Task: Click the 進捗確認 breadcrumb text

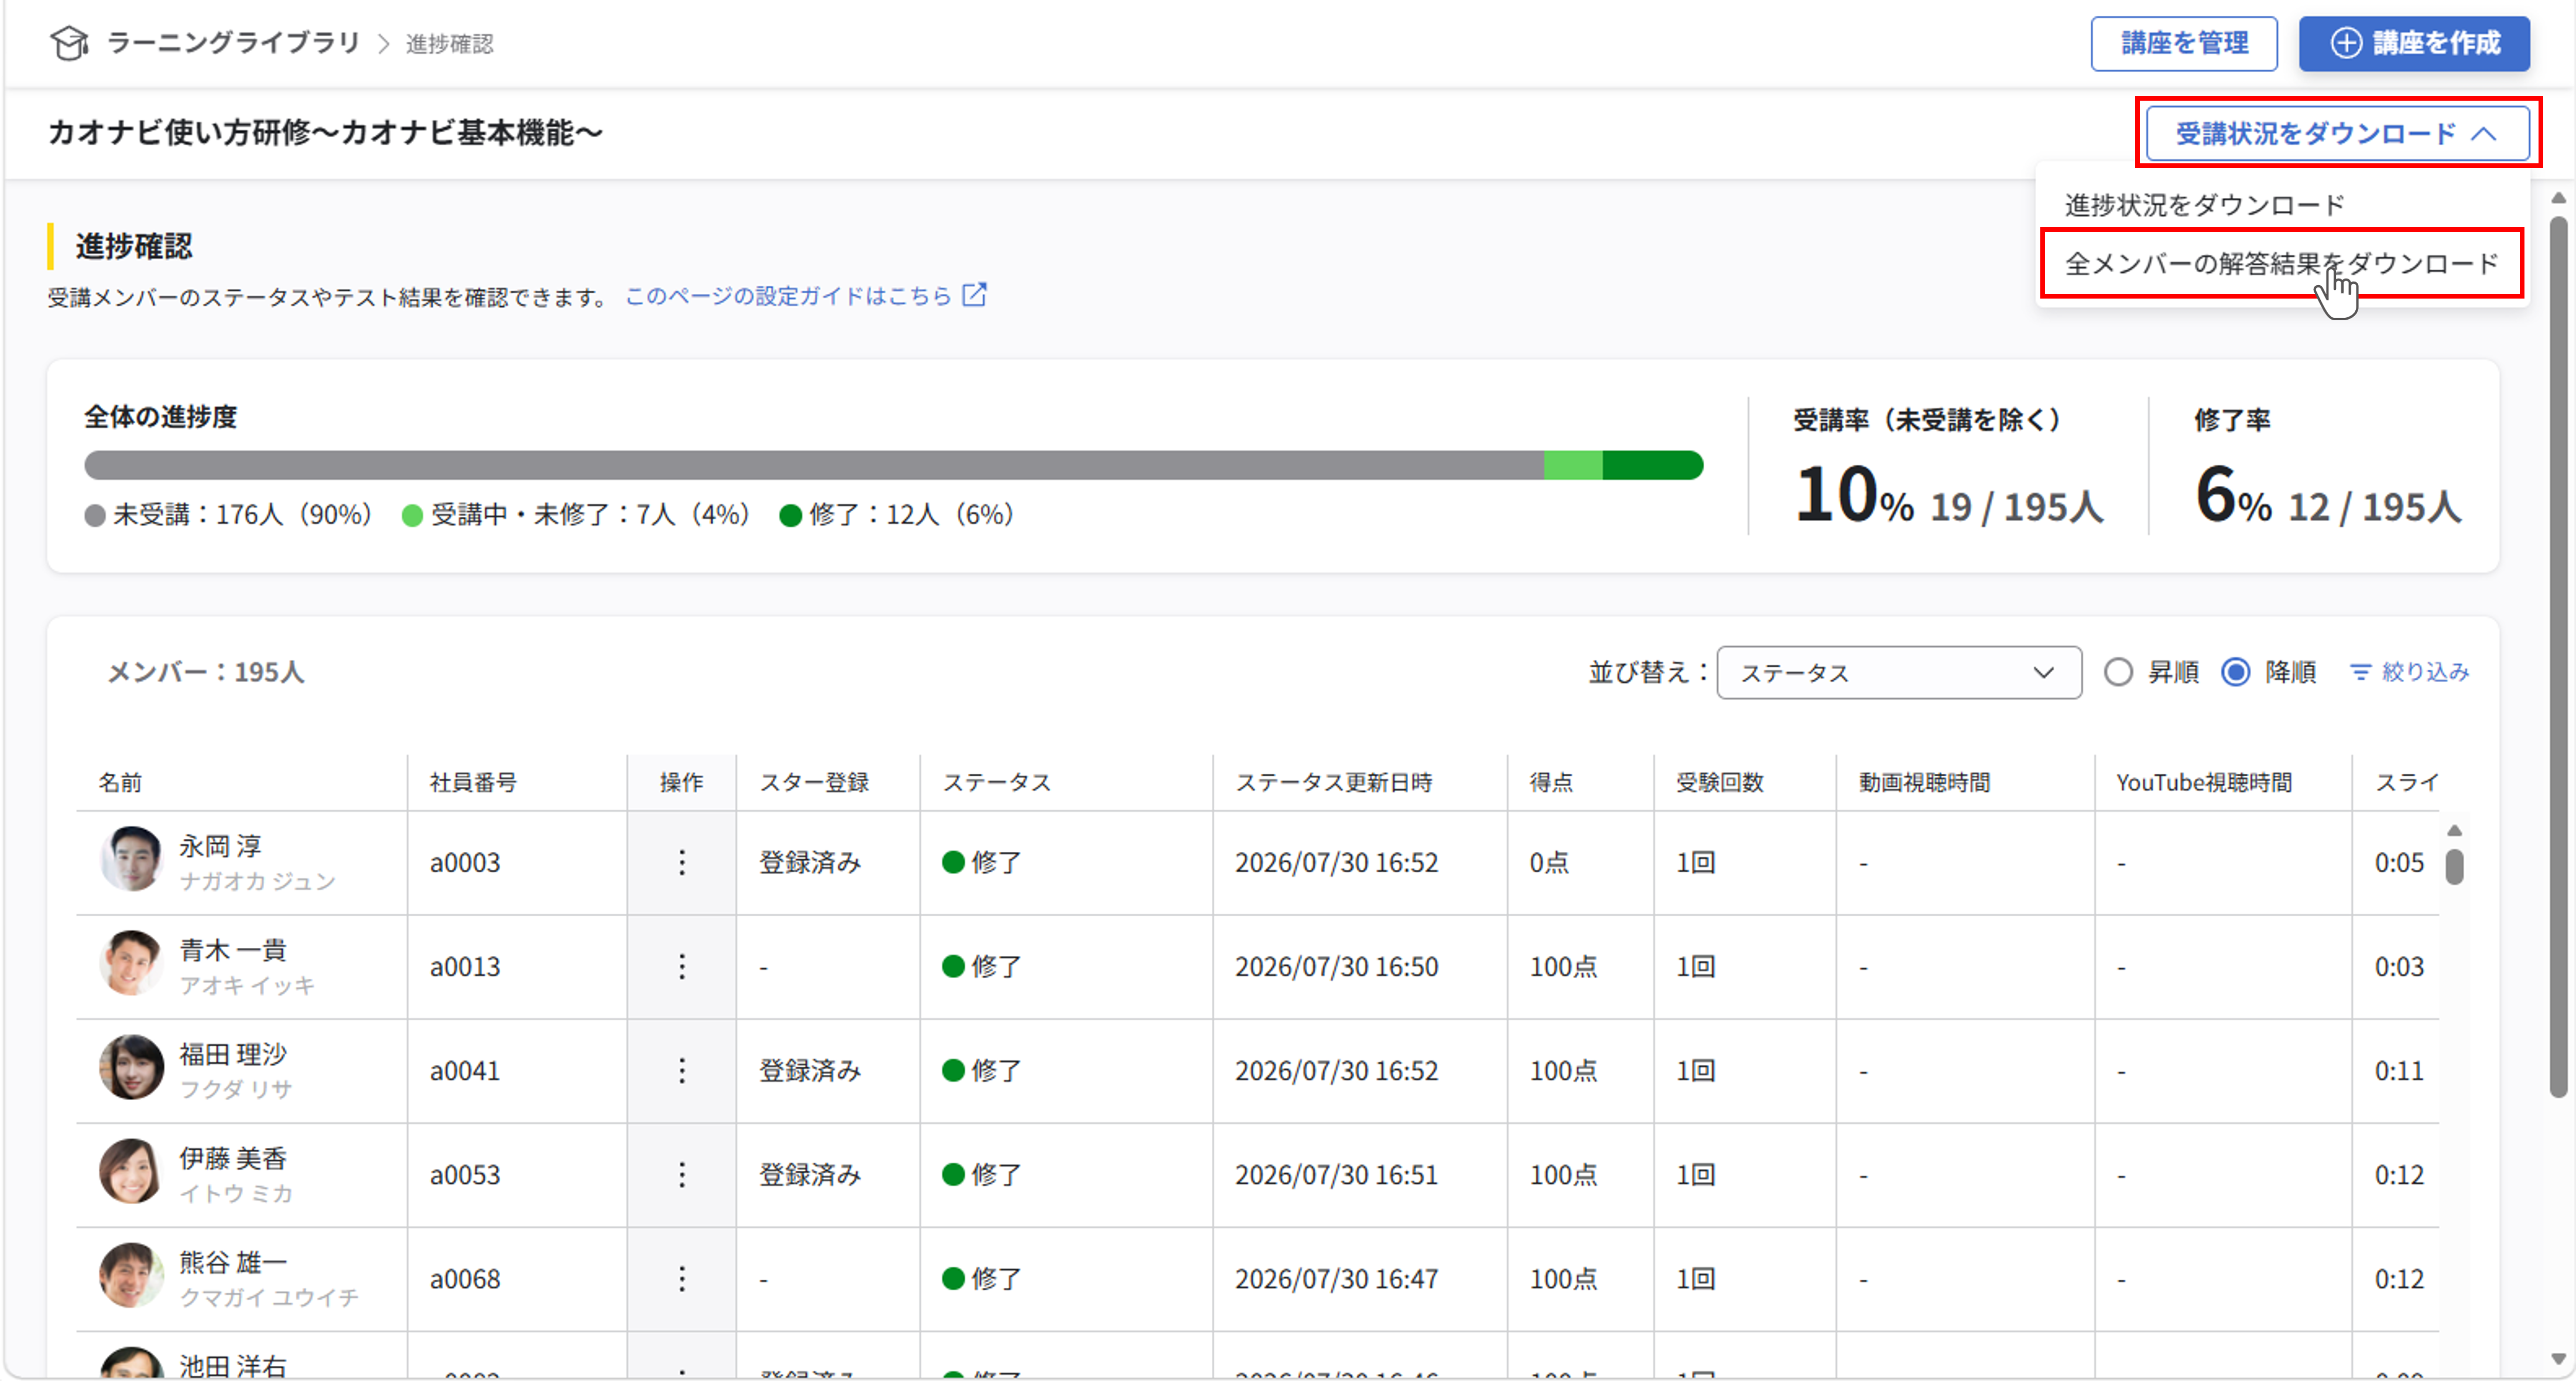Action: [x=449, y=44]
